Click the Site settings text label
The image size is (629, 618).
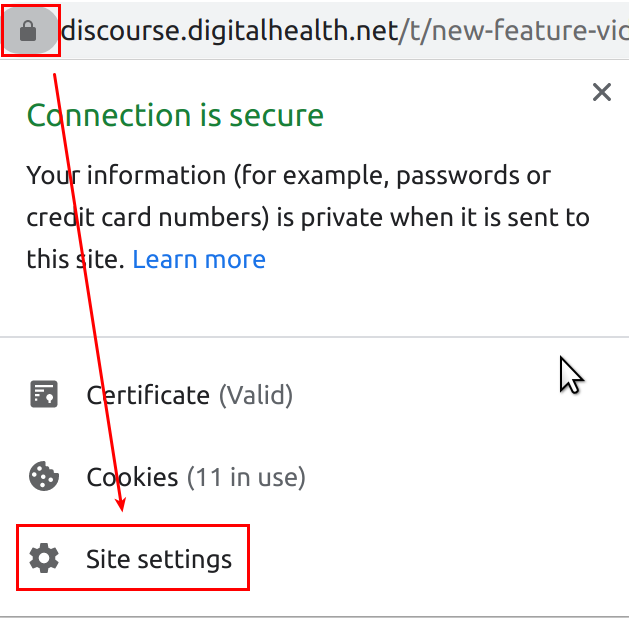click(x=159, y=558)
